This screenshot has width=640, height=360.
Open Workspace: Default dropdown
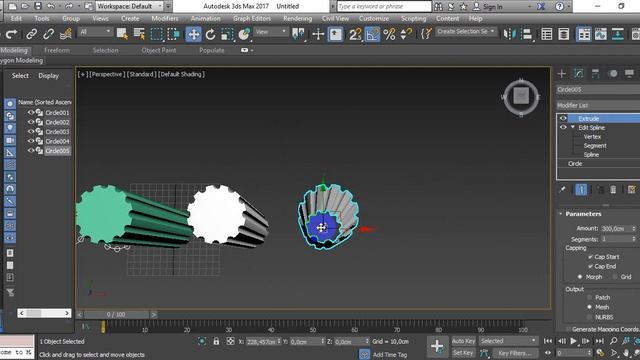point(130,6)
